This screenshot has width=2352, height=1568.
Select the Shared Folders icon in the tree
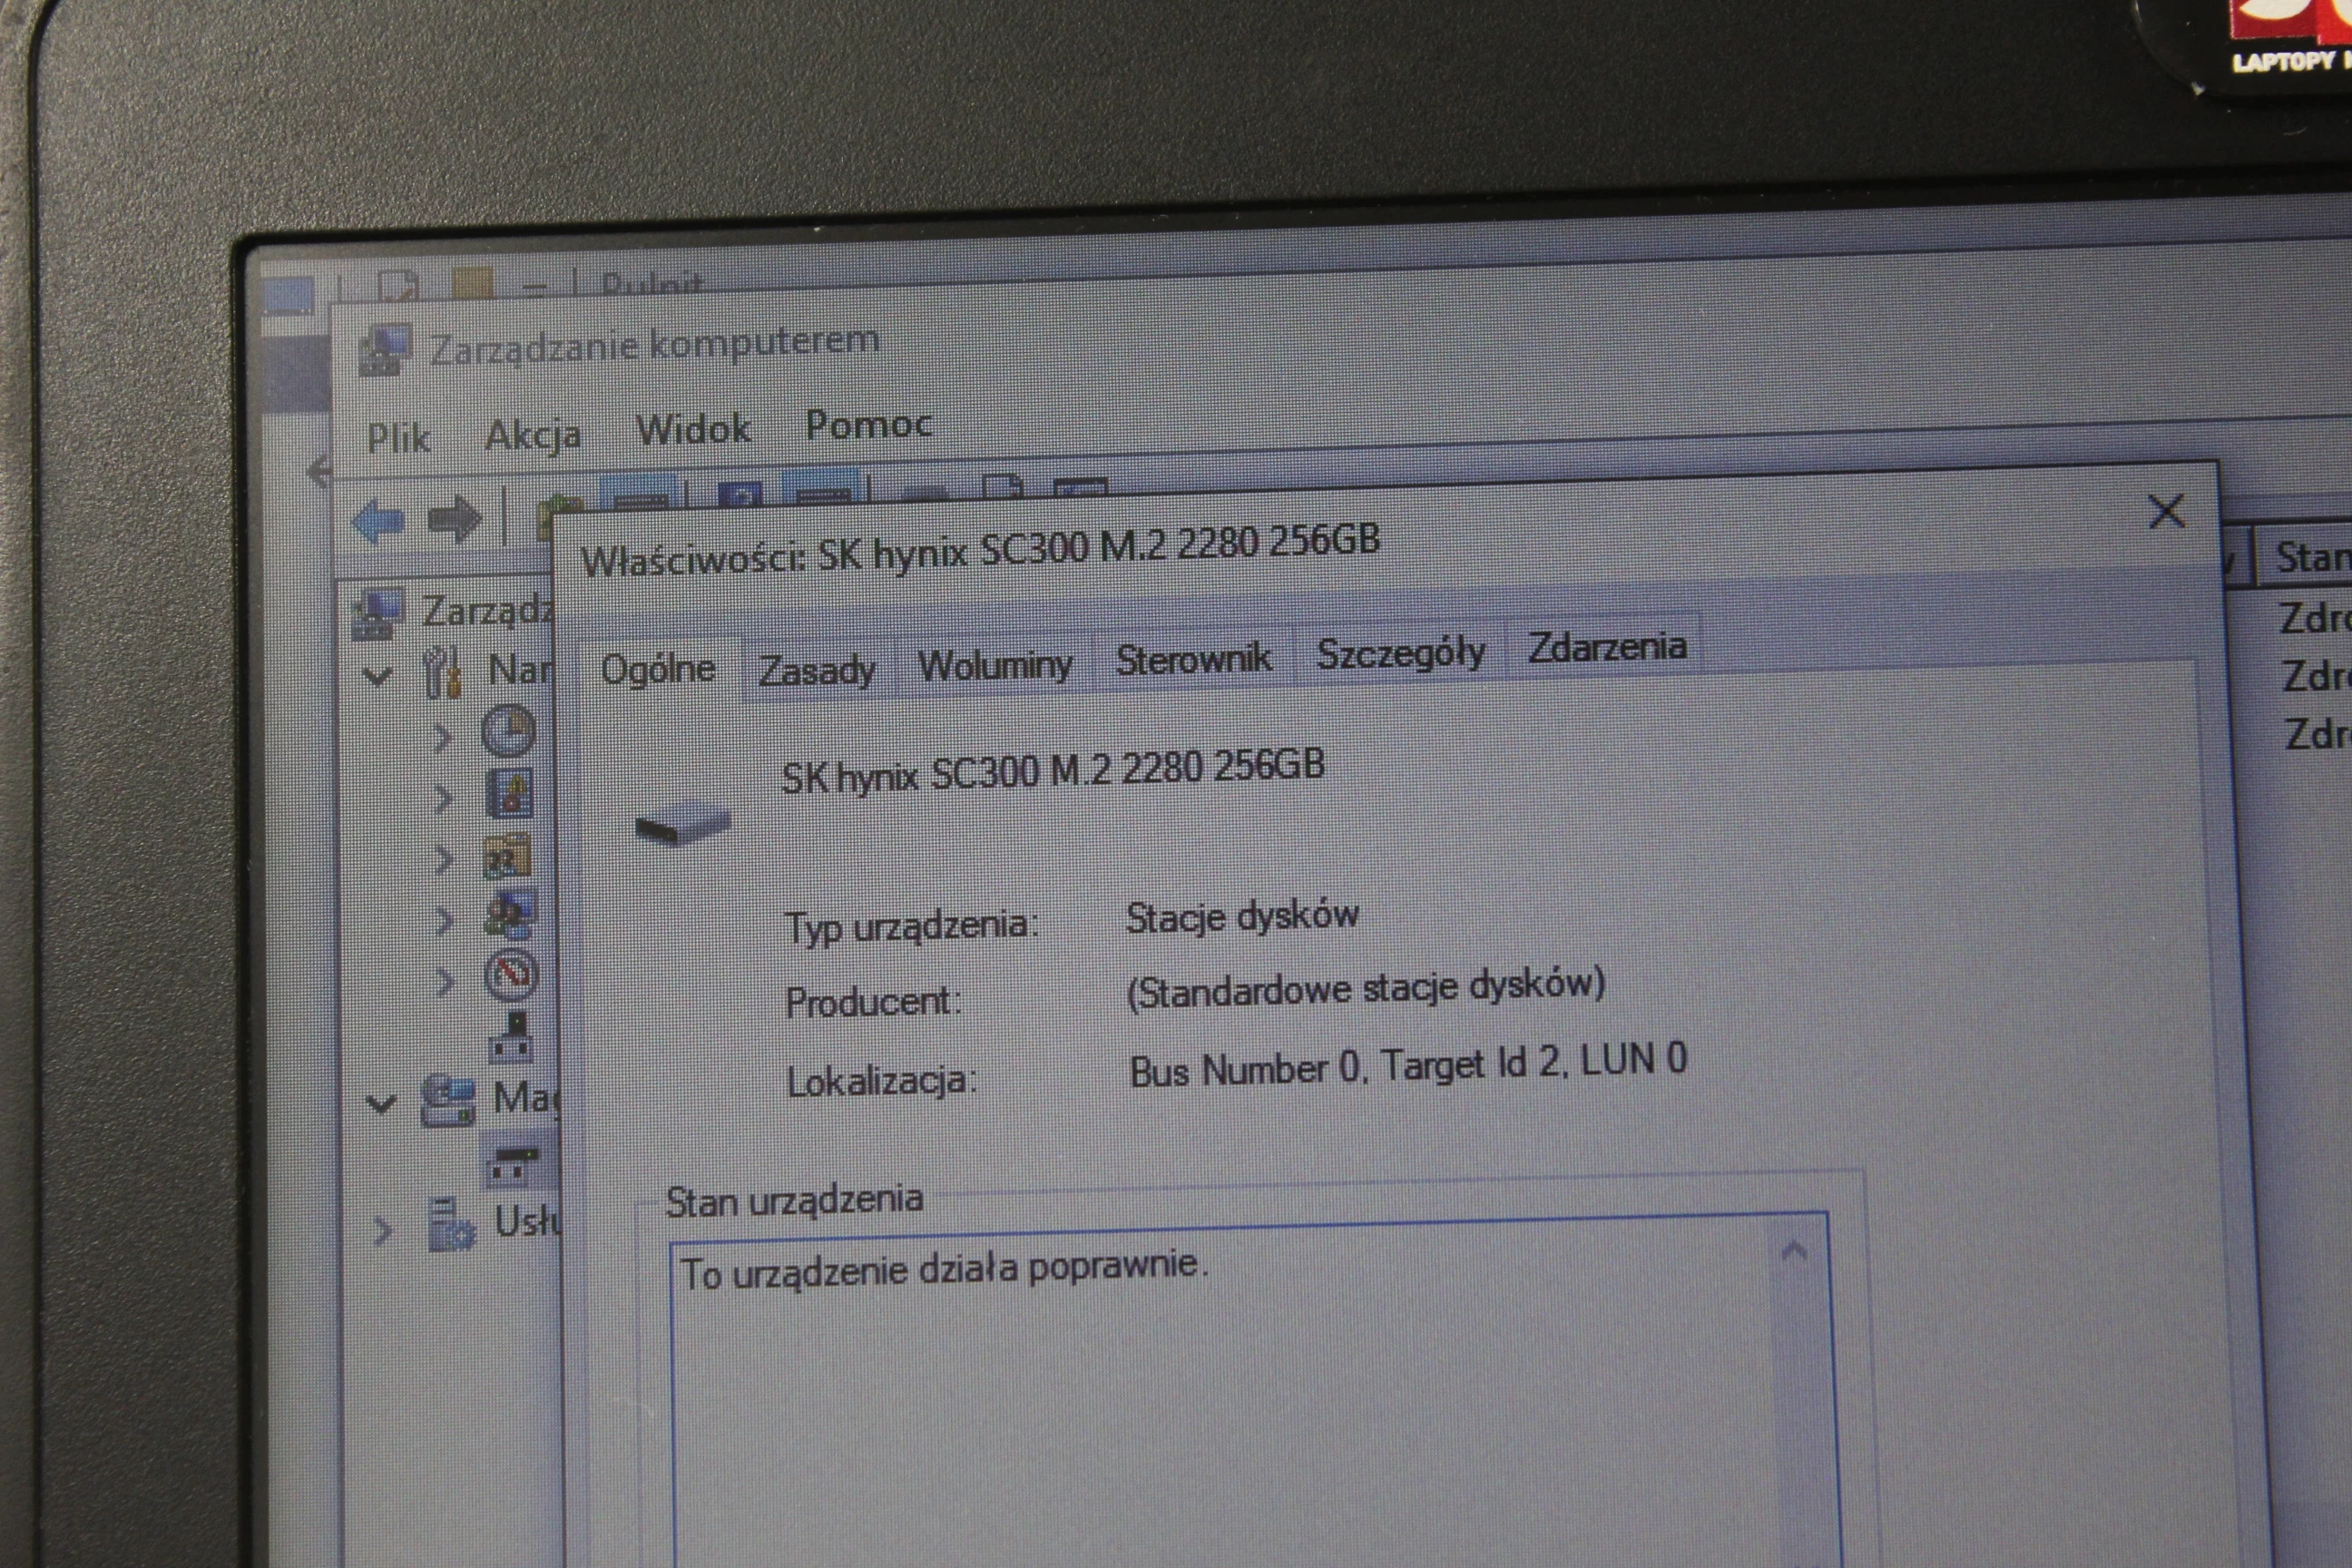pos(507,856)
